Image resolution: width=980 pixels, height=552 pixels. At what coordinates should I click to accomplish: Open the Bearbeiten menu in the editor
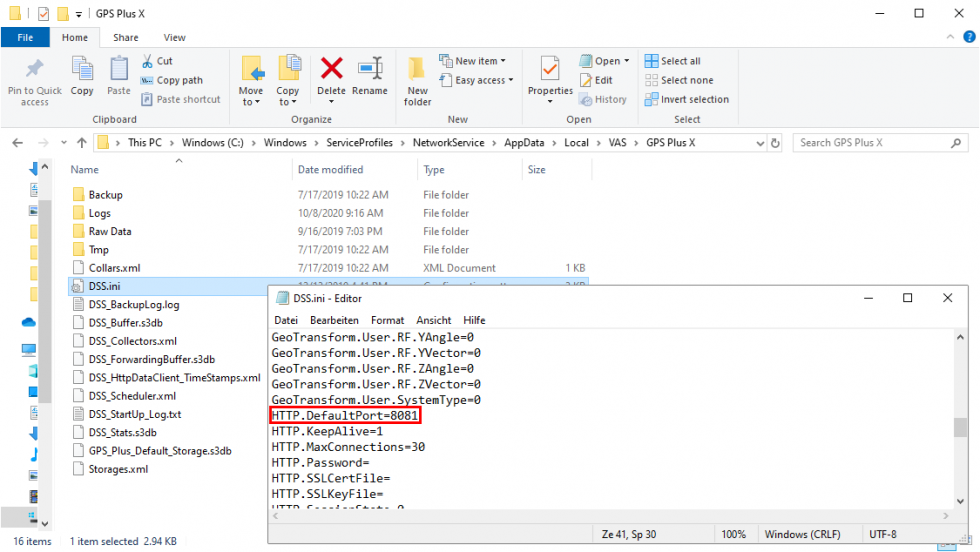click(x=334, y=320)
